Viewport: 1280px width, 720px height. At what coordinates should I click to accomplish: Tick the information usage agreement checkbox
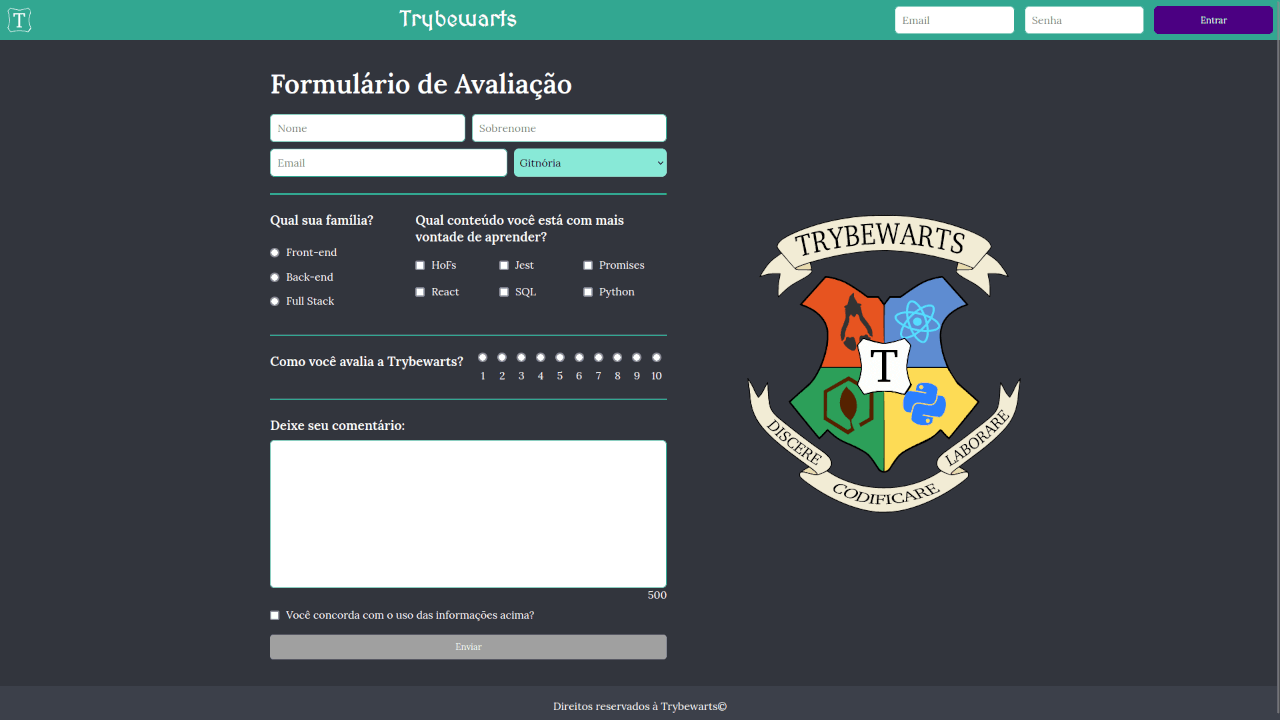tap(274, 615)
